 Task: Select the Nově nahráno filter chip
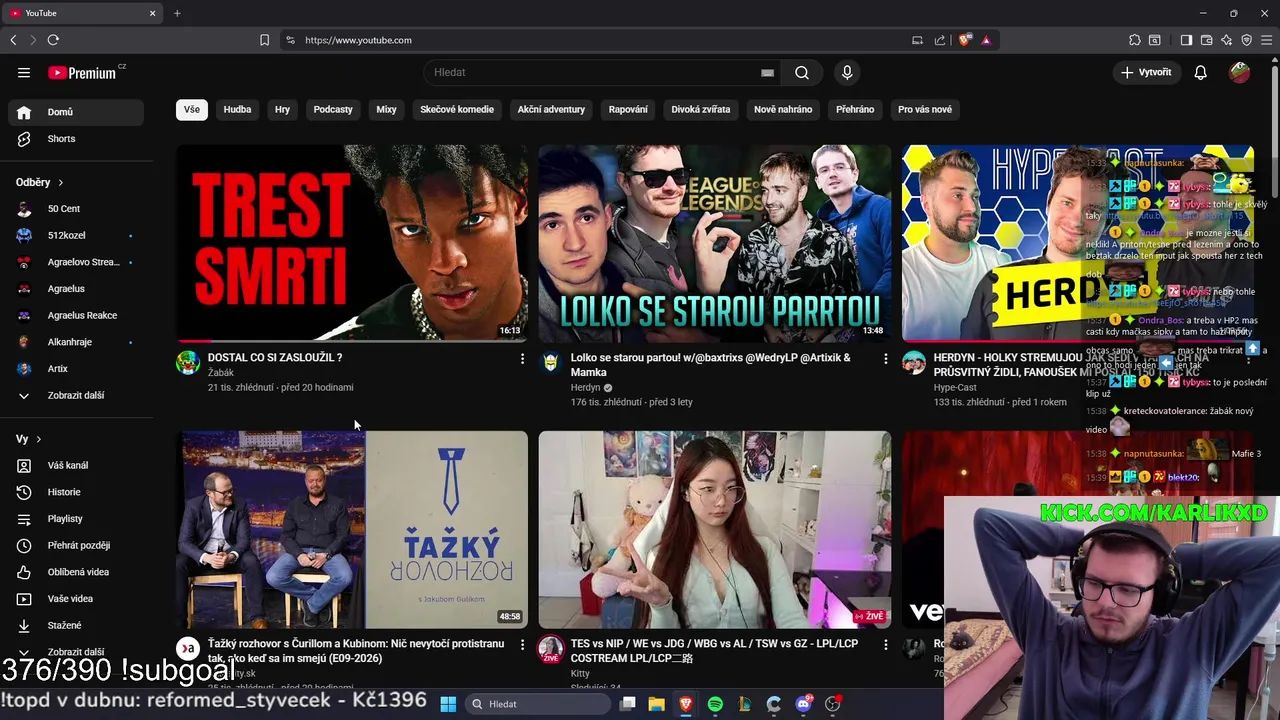(x=783, y=109)
